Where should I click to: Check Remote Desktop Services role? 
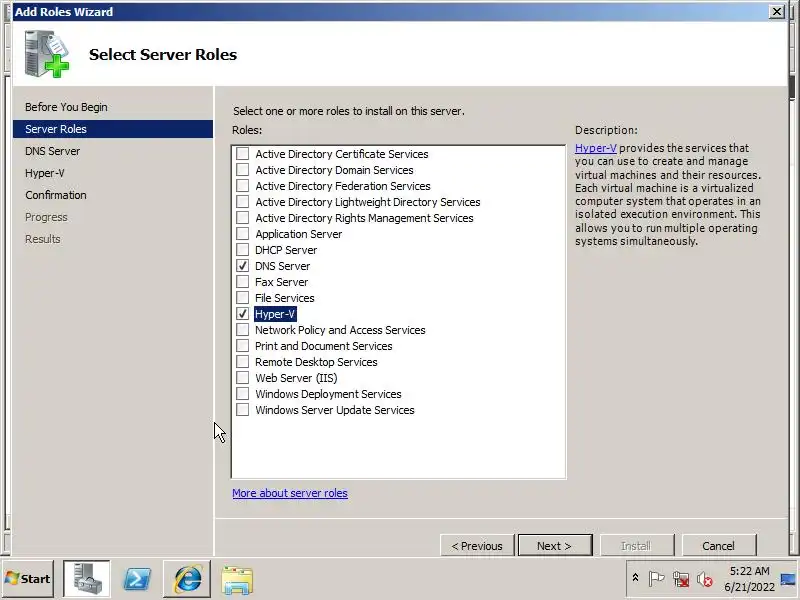(x=242, y=362)
